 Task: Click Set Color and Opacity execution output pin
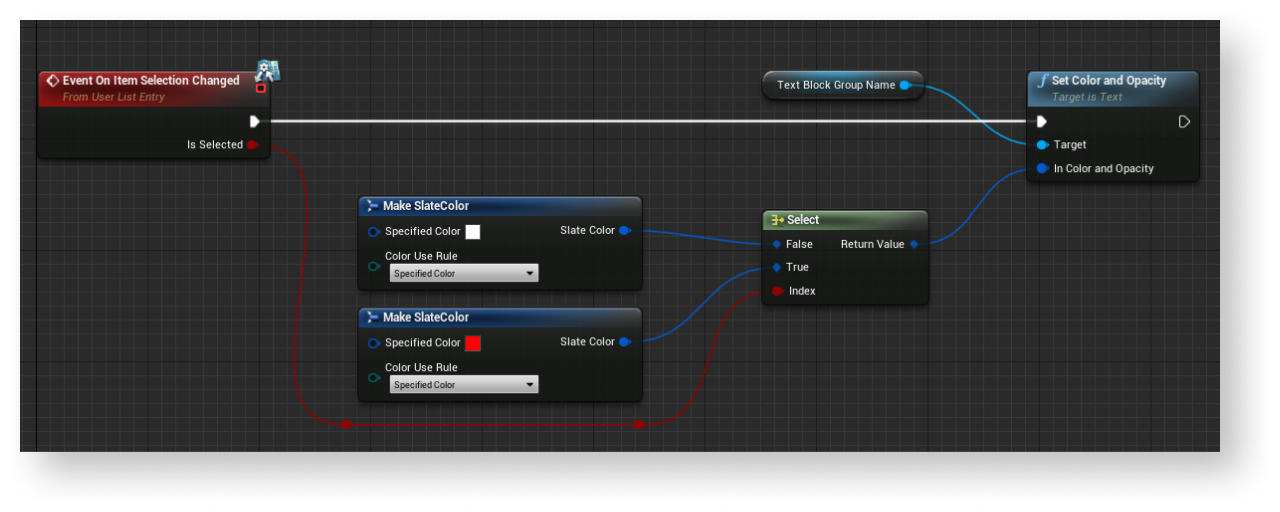coord(1184,121)
